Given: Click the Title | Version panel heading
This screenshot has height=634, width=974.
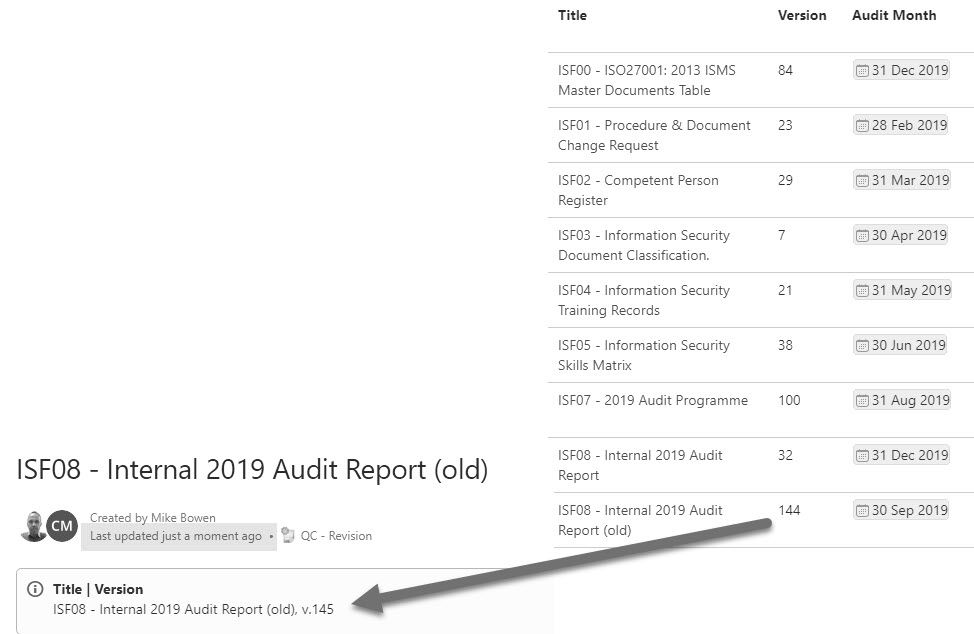Looking at the screenshot, I should click(x=98, y=589).
